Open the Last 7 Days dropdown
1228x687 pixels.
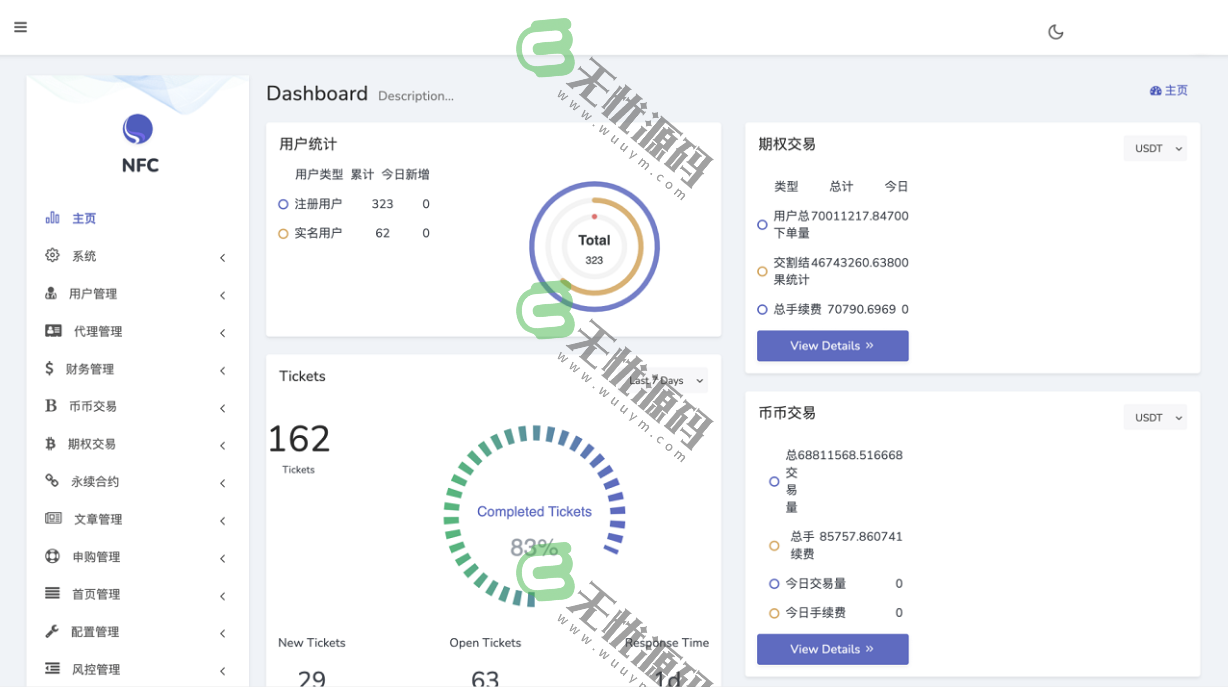[665, 381]
